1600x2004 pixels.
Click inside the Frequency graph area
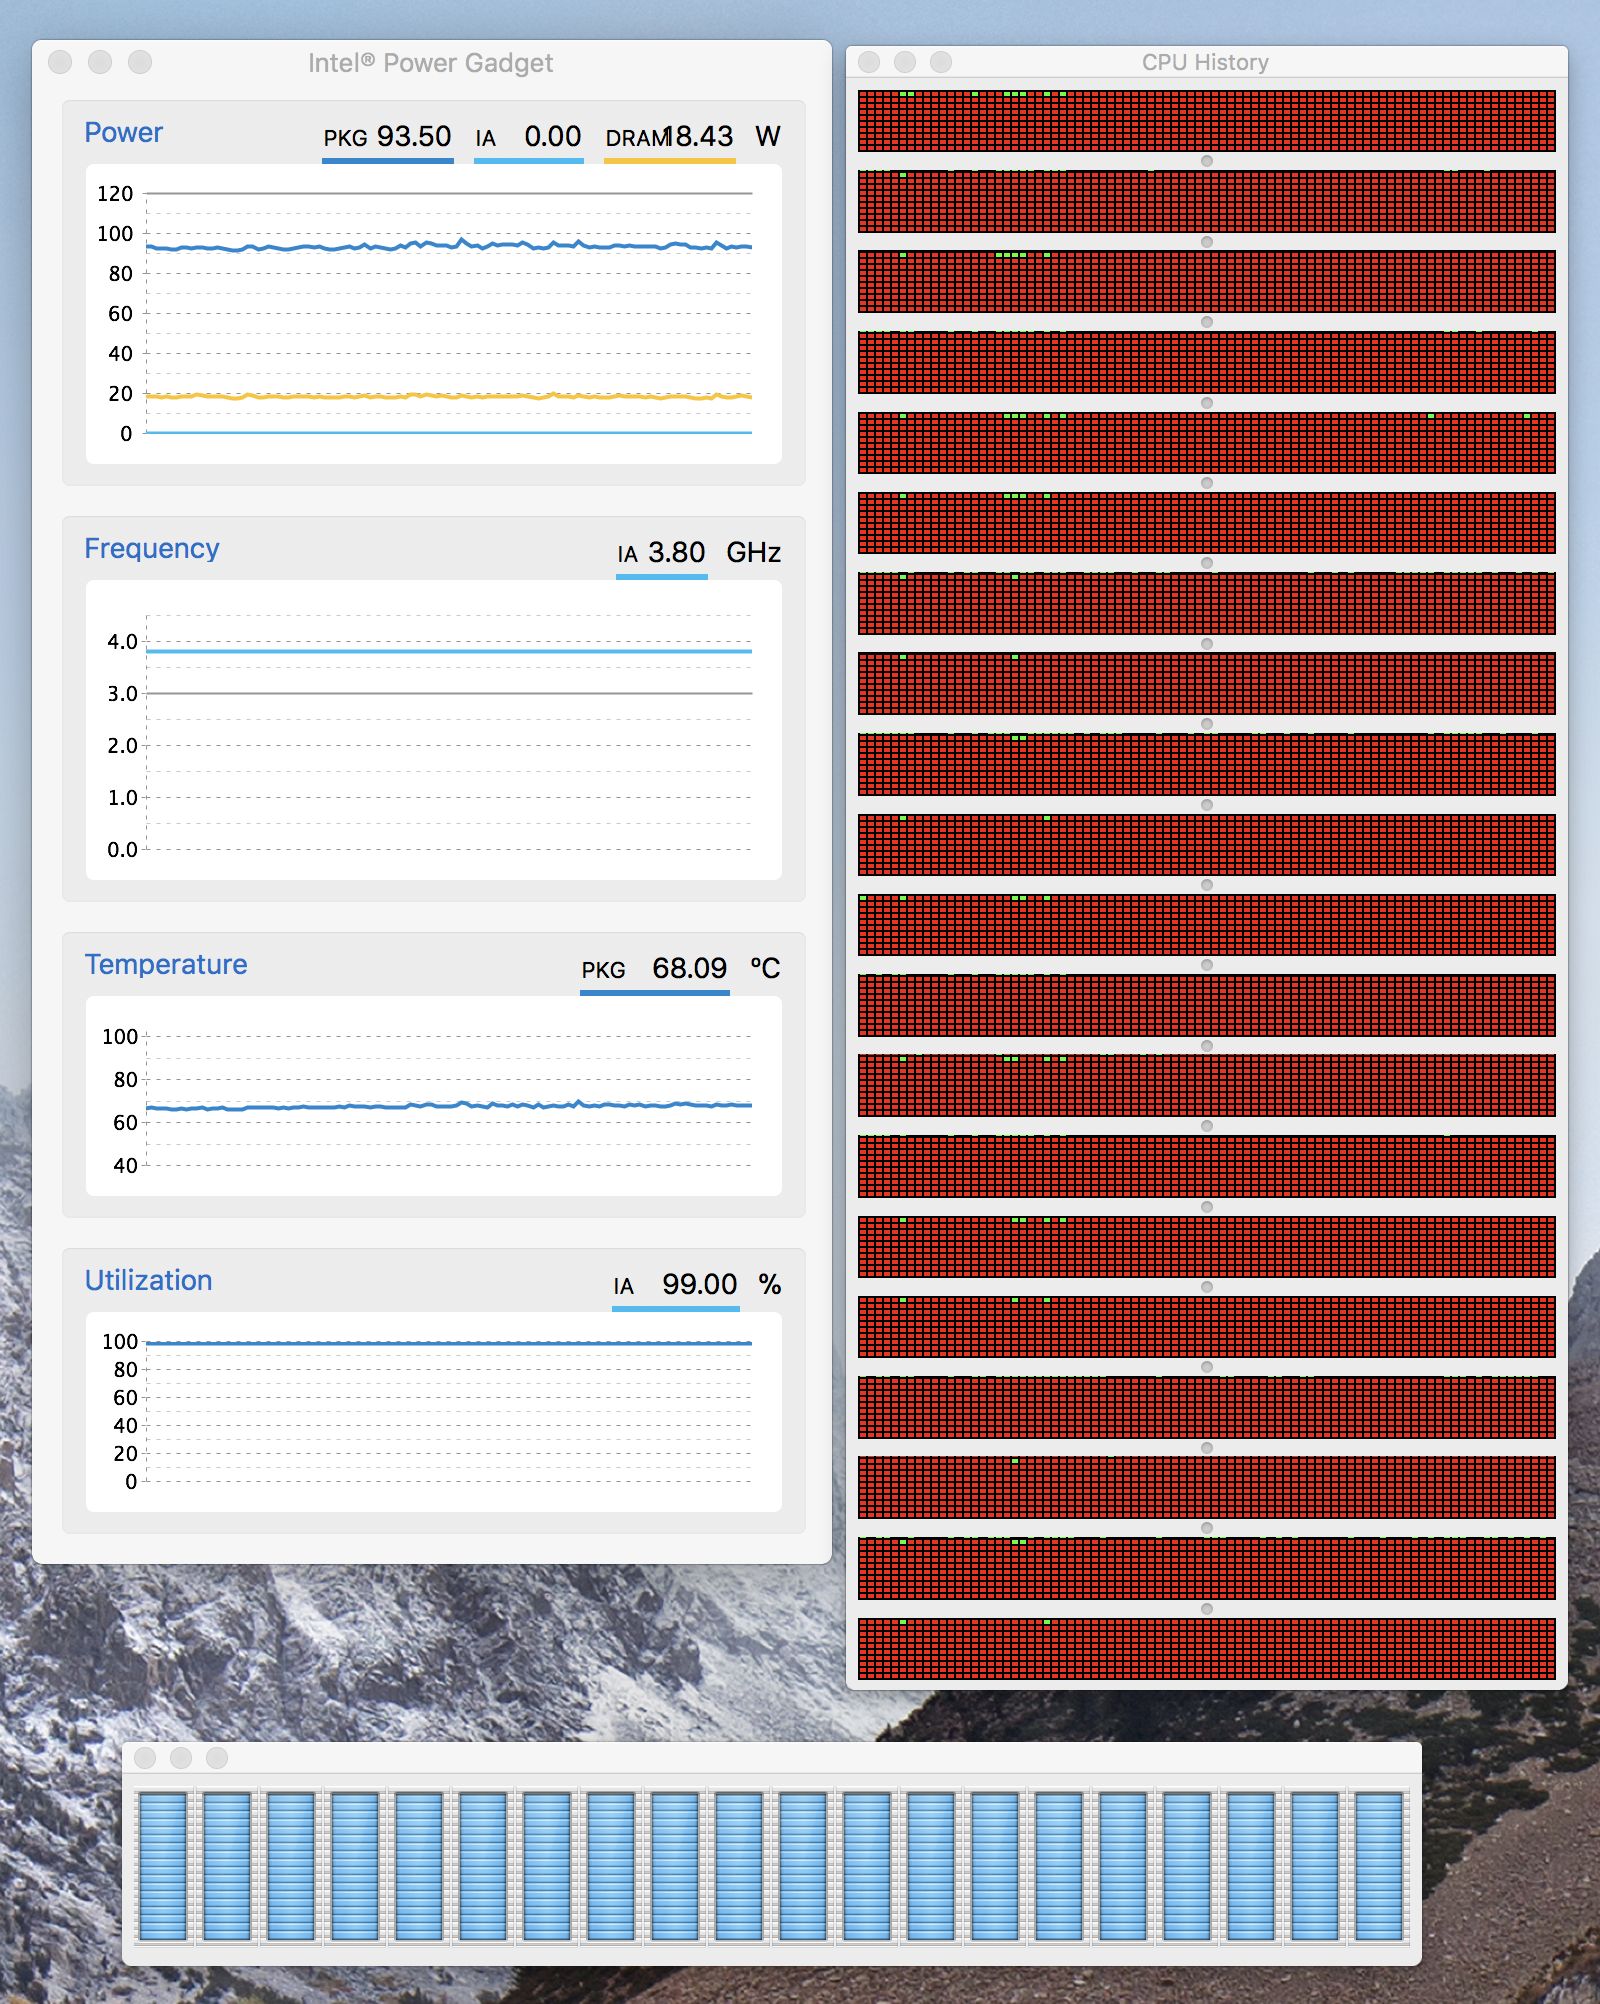coord(434,730)
